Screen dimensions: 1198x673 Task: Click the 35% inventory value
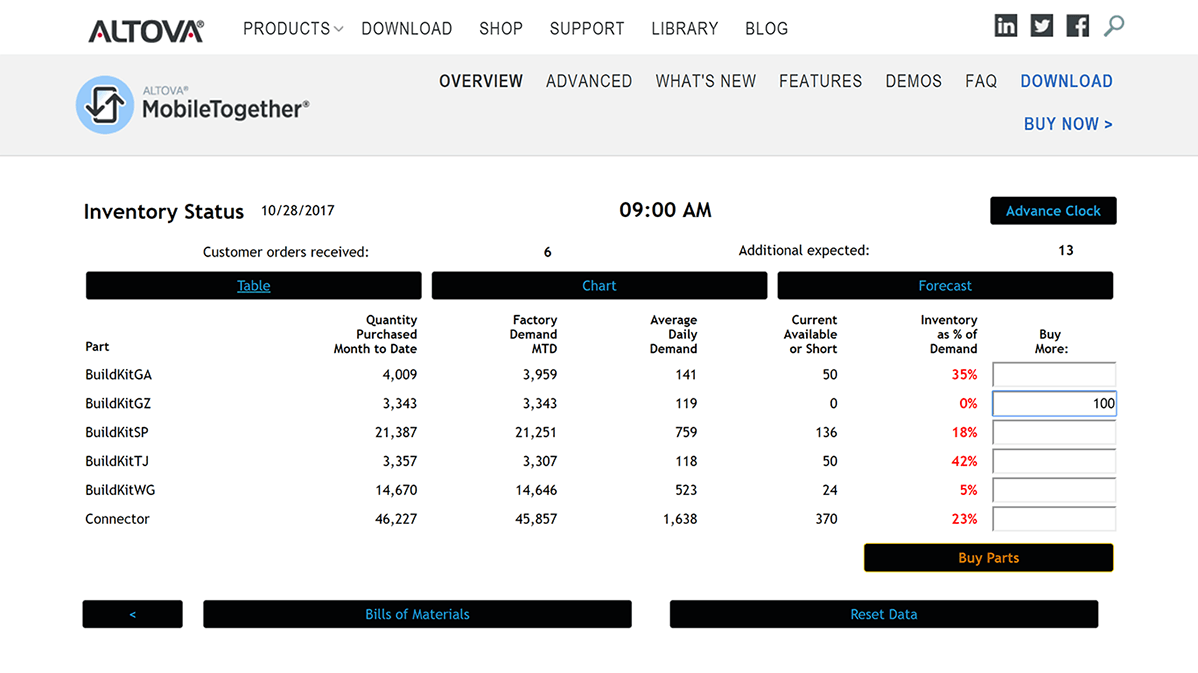pyautogui.click(x=964, y=374)
